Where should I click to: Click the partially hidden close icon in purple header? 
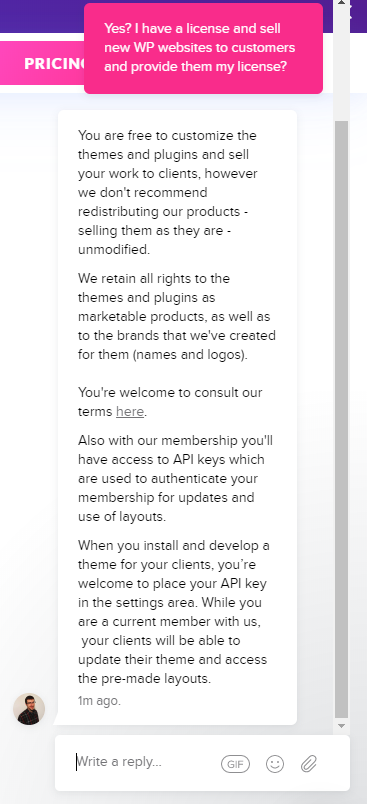(350, 13)
